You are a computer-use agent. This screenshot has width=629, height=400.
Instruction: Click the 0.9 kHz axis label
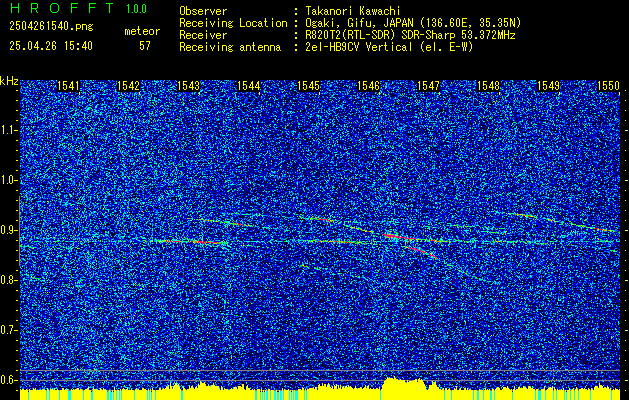point(8,230)
